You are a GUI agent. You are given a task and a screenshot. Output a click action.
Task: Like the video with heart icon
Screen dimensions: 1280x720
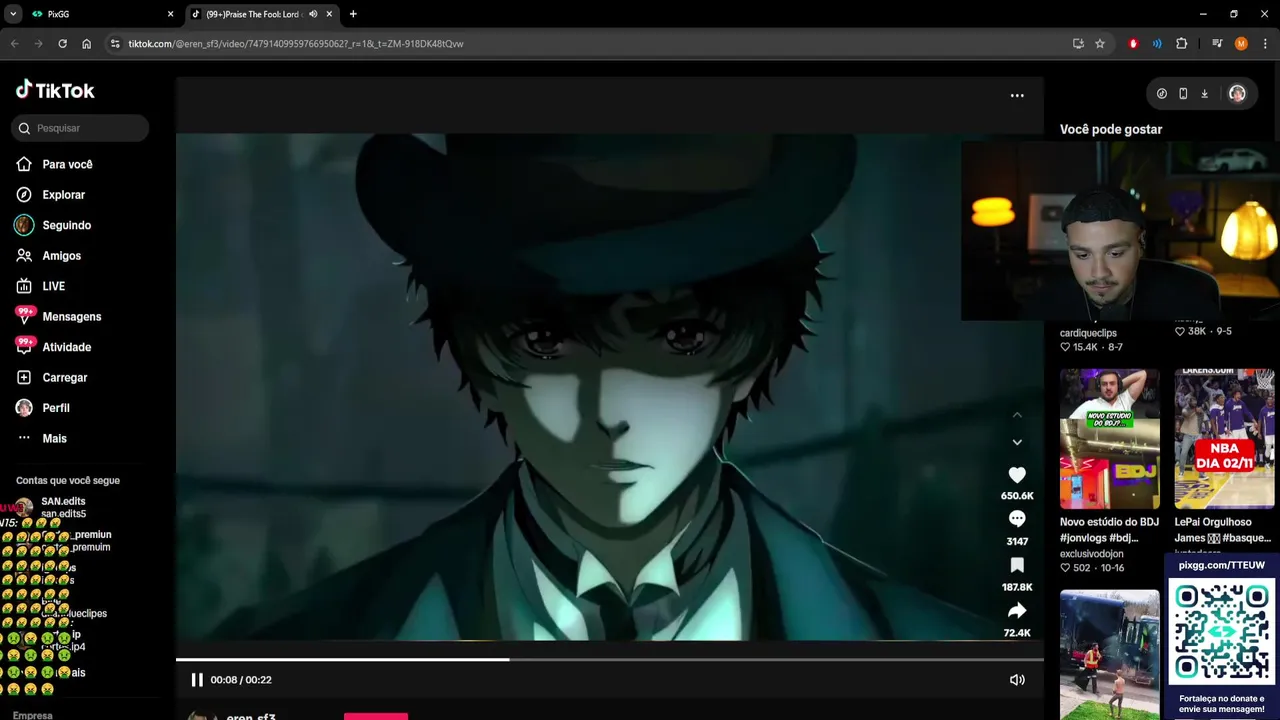pos(1017,475)
